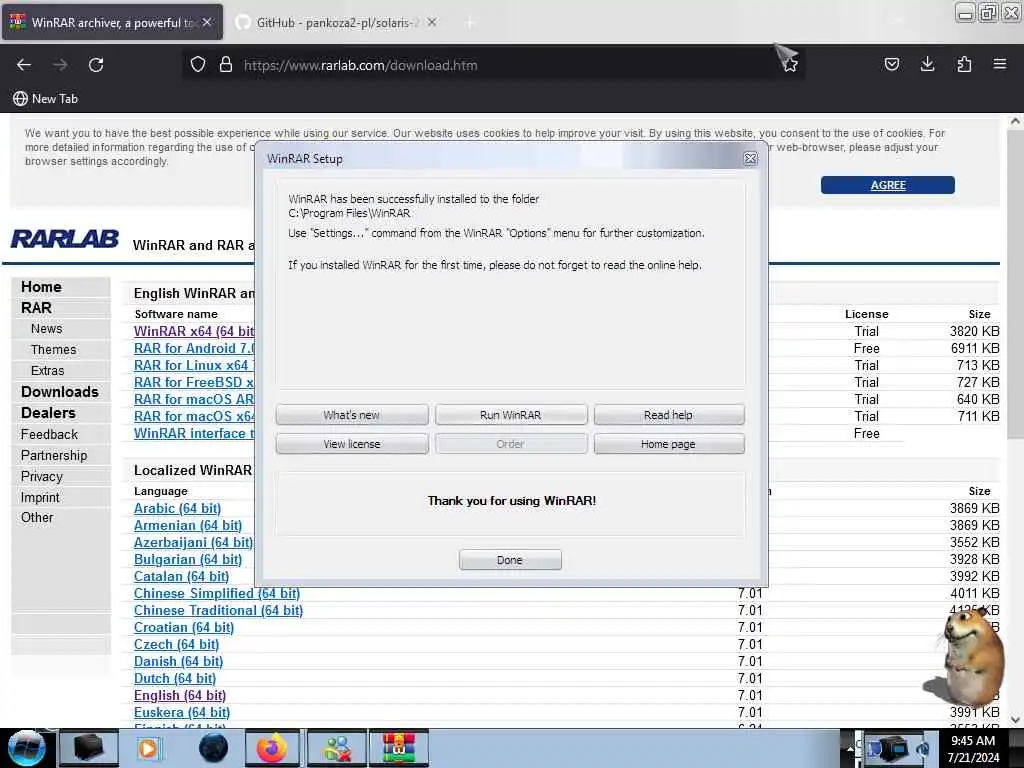
Task: Open Privacy in the sidebar
Action: pos(42,476)
